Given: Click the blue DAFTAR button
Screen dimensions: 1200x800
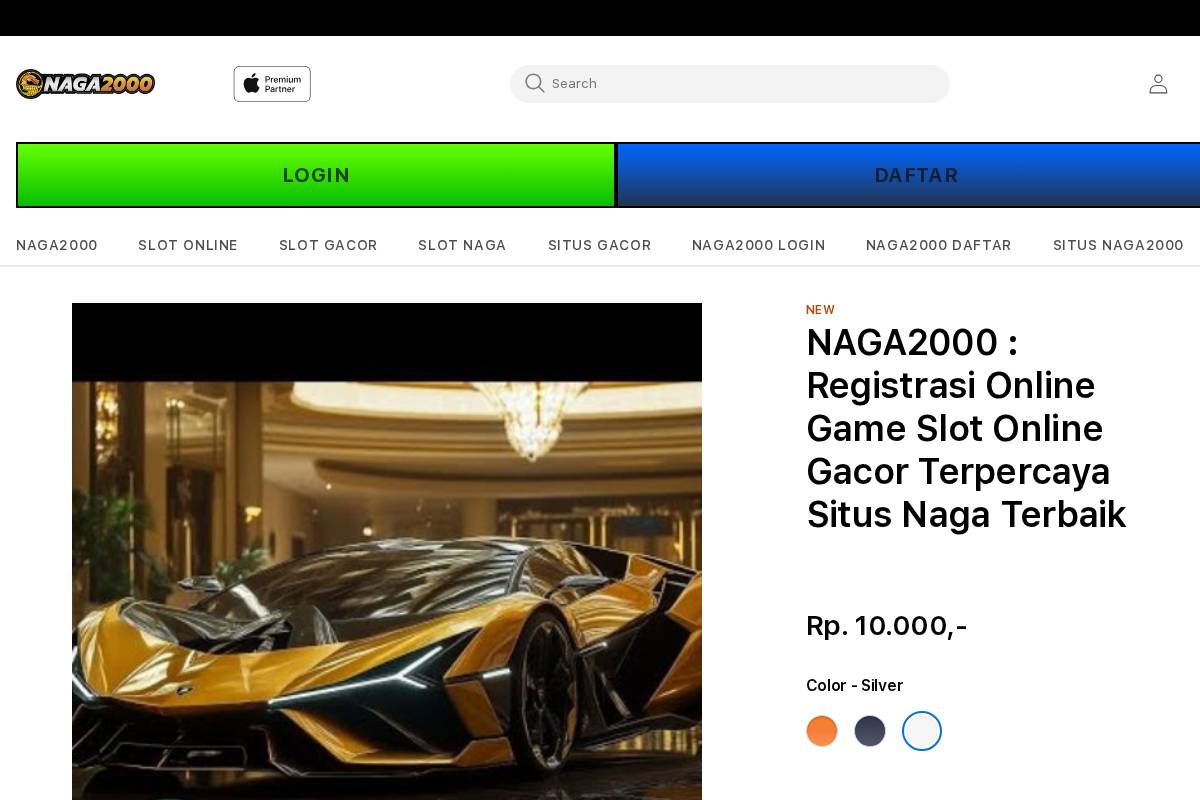Looking at the screenshot, I should [915, 175].
